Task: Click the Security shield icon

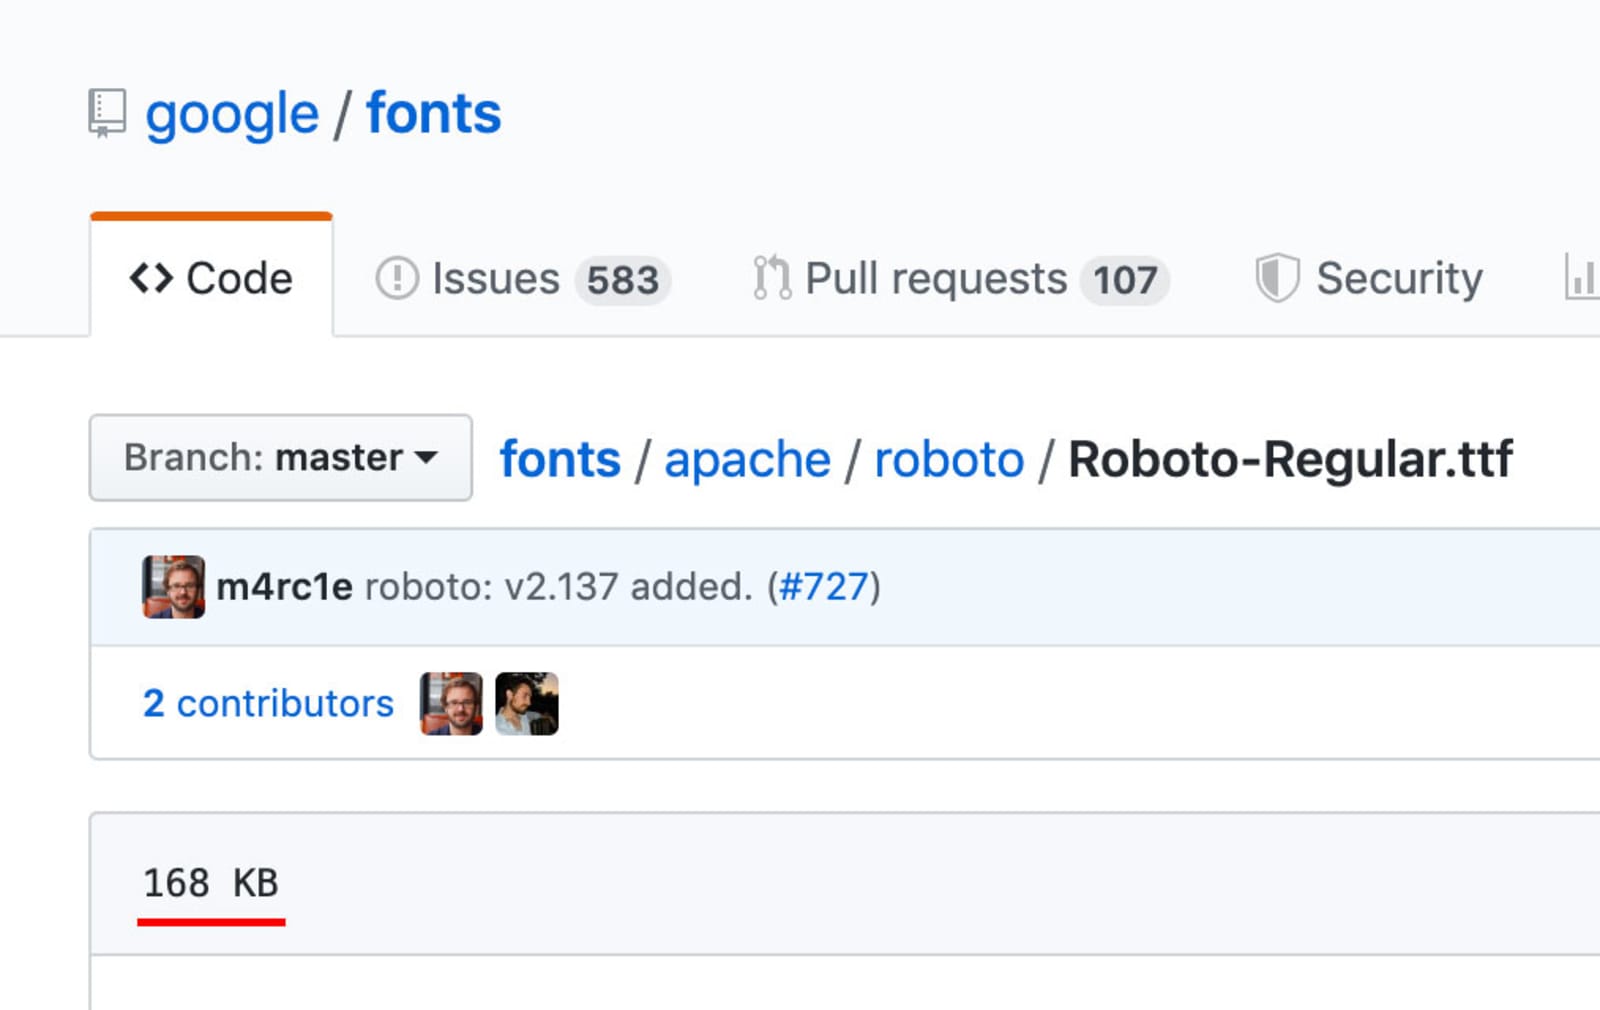Action: coord(1277,278)
